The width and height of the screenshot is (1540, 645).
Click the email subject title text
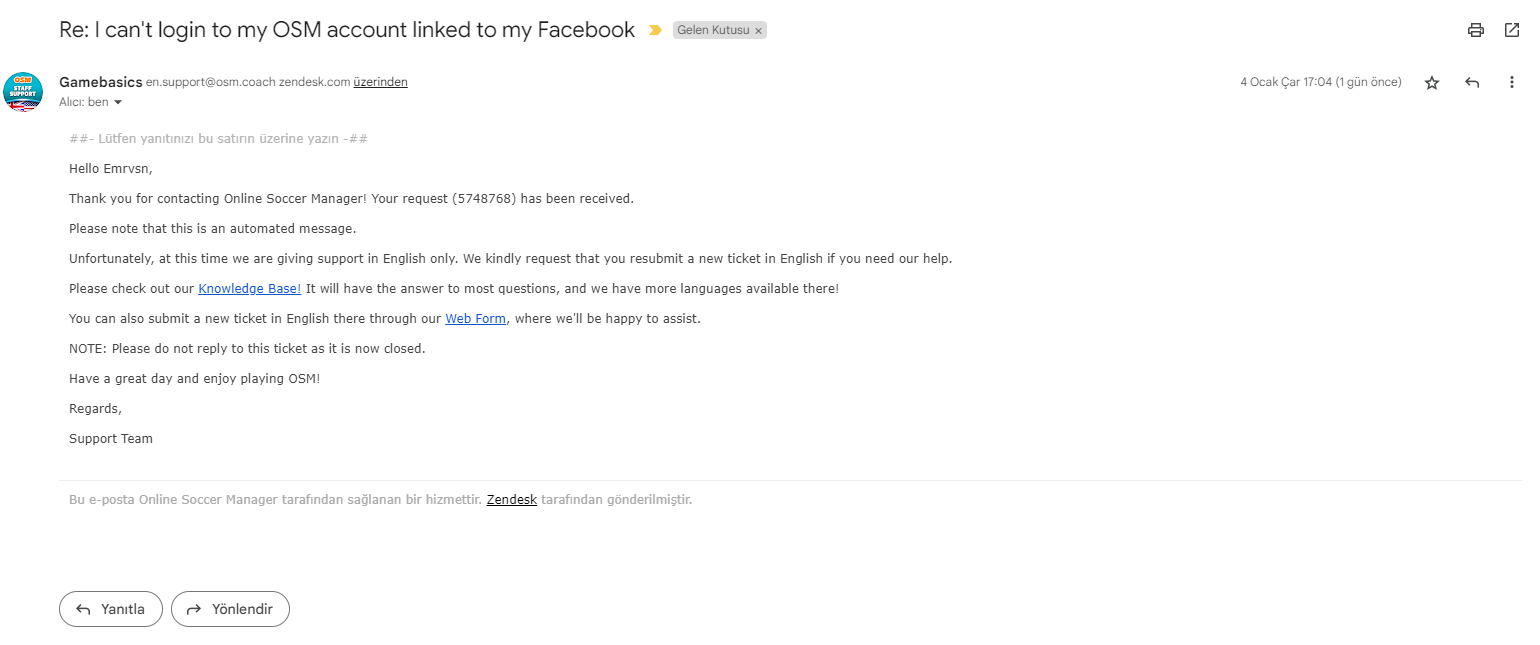point(347,30)
